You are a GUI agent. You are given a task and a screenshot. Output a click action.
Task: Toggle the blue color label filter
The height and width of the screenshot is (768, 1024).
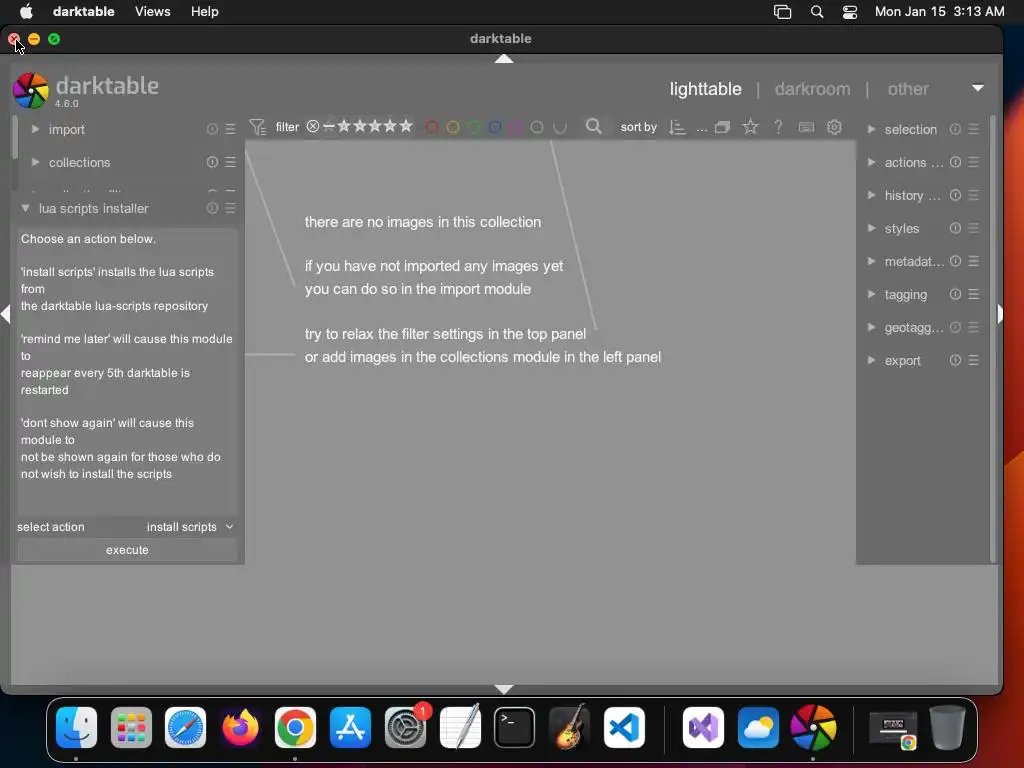click(x=495, y=127)
